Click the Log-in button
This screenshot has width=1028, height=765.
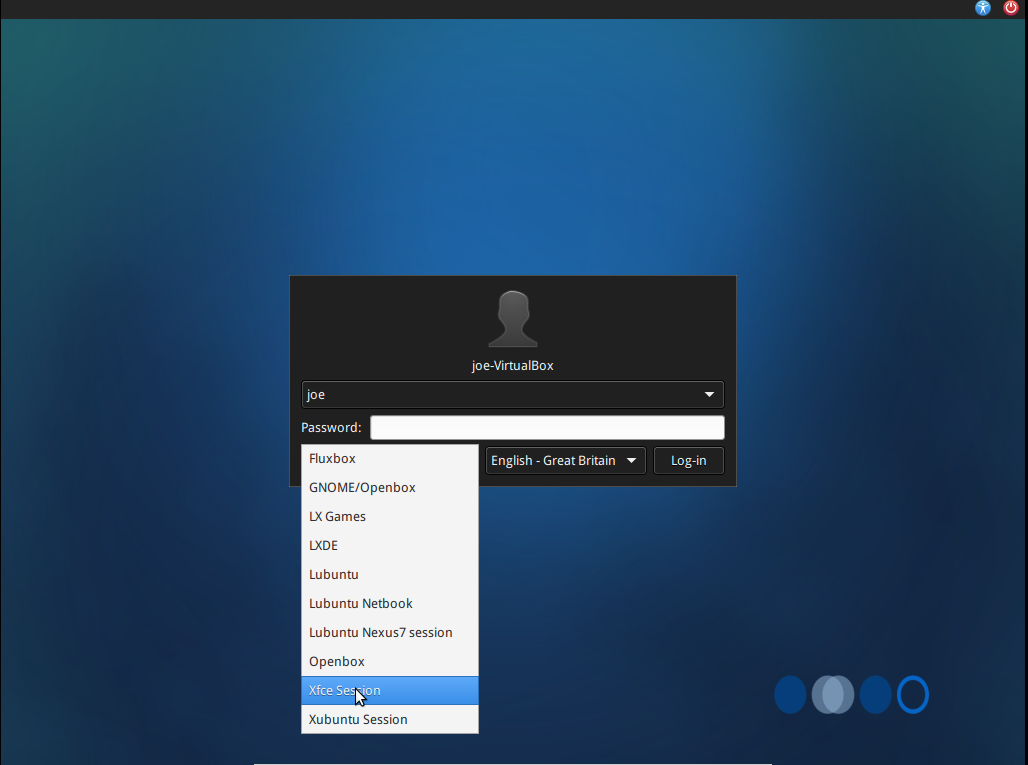pyautogui.click(x=688, y=460)
